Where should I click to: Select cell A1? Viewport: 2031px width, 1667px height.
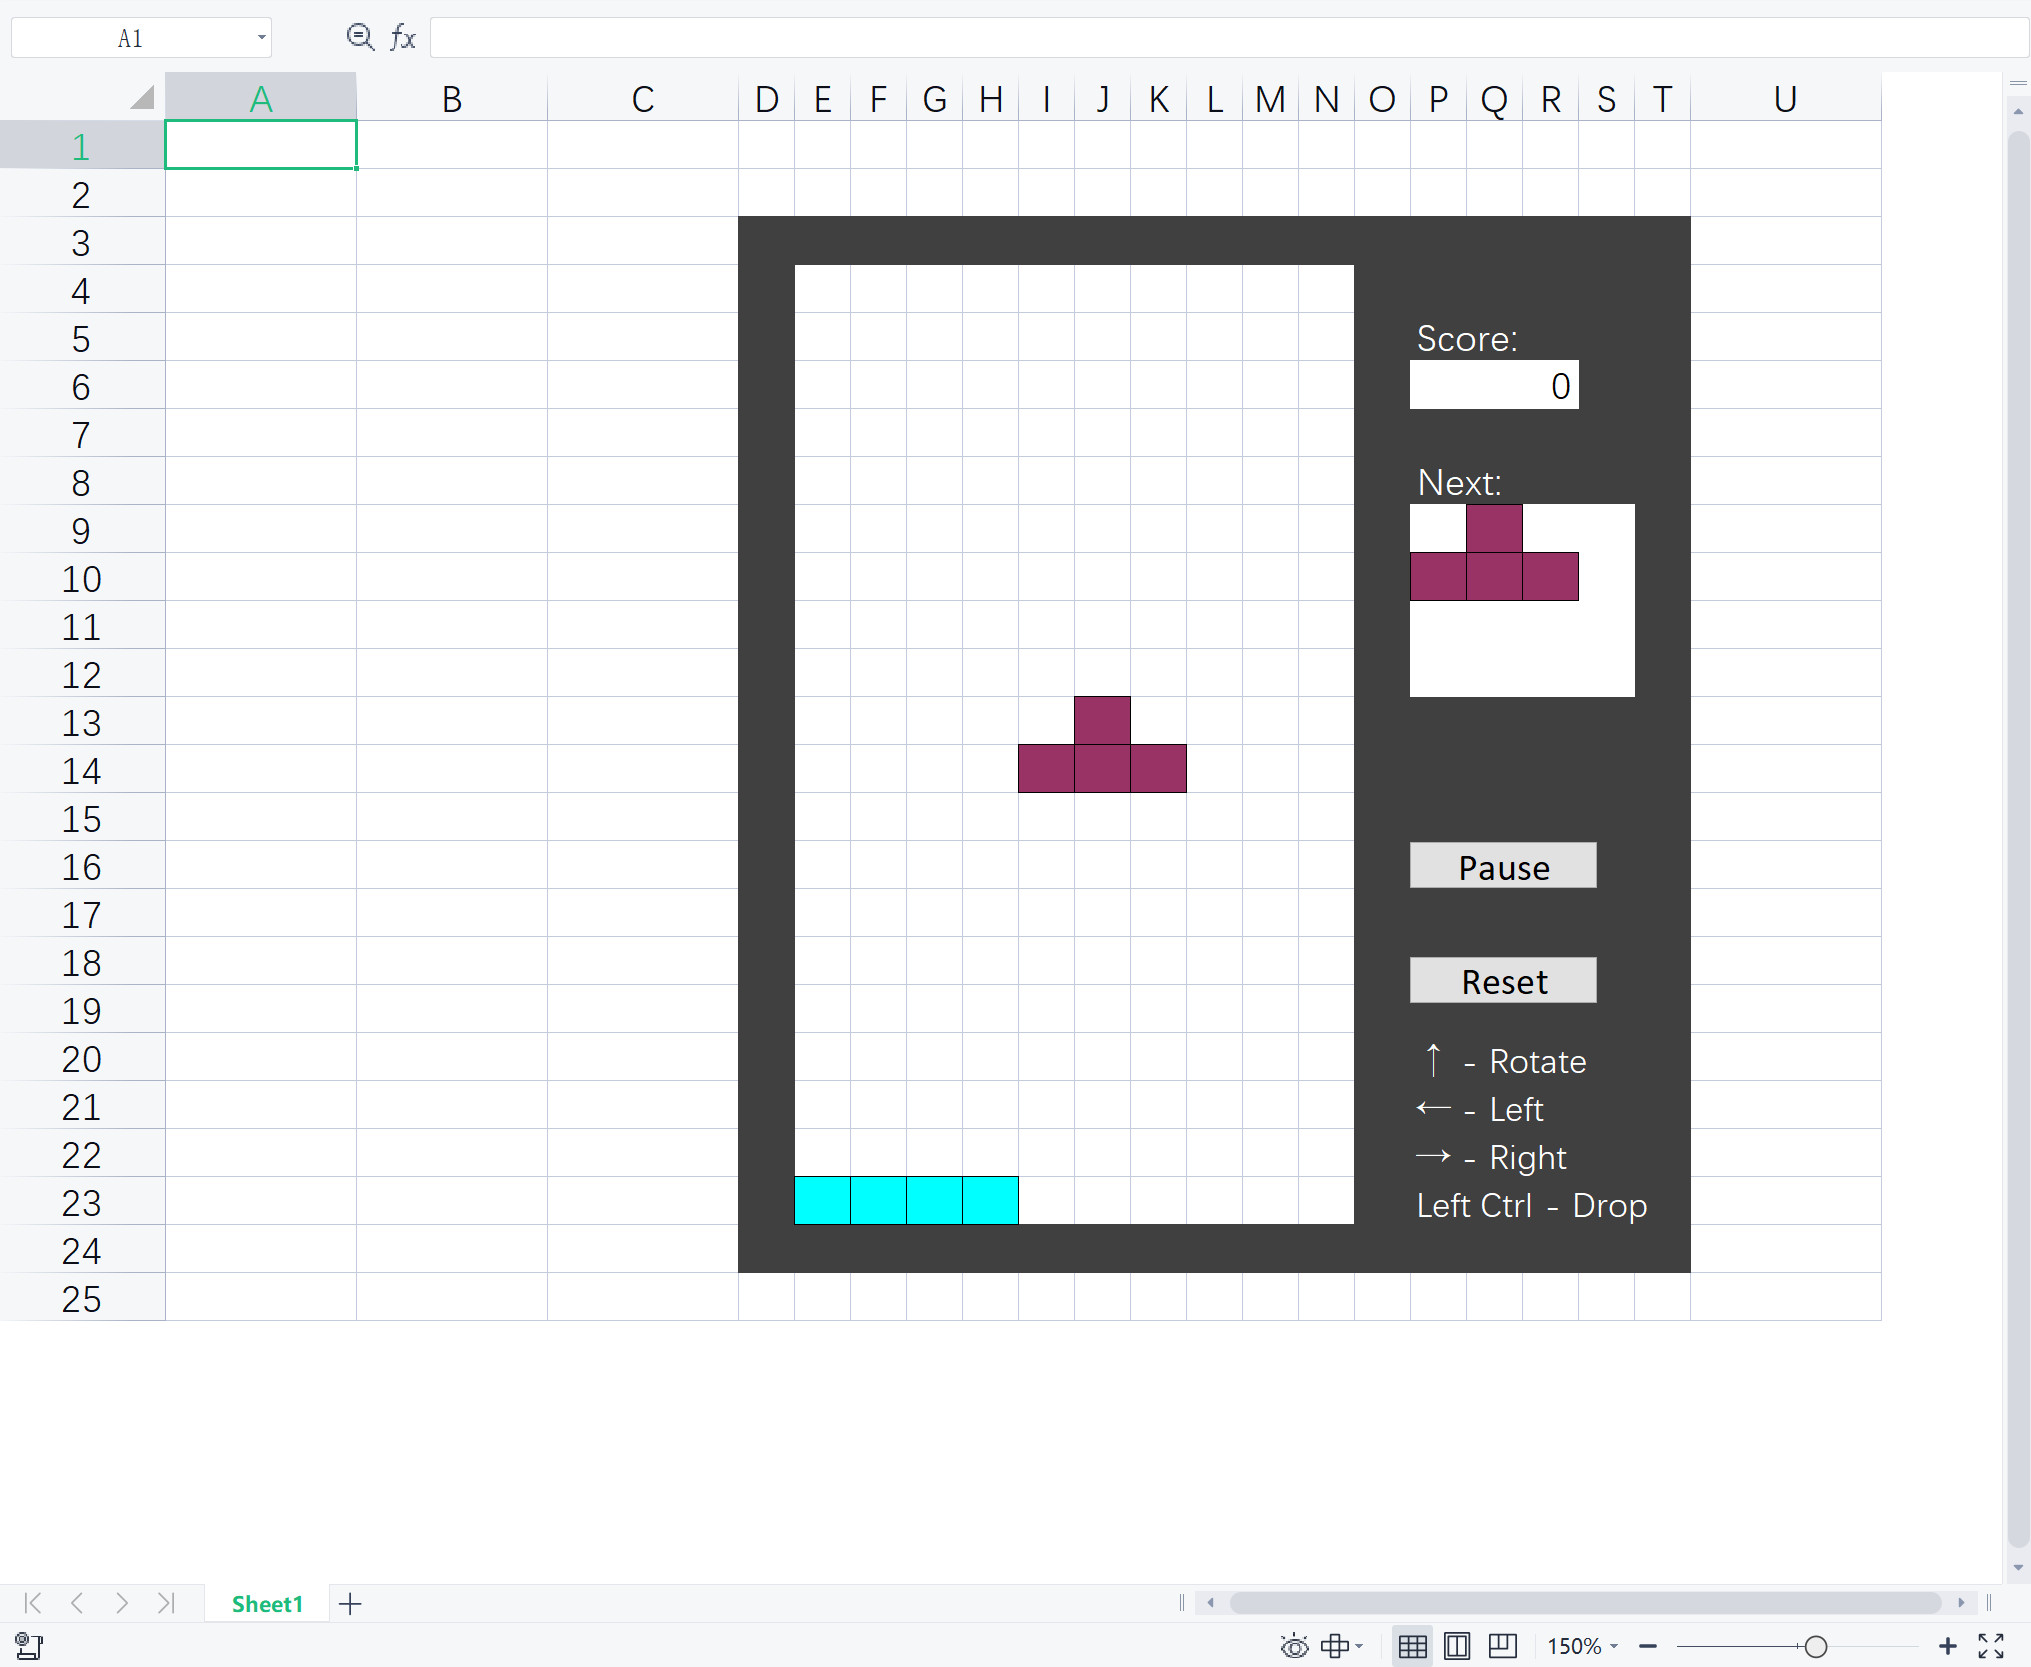tap(261, 145)
